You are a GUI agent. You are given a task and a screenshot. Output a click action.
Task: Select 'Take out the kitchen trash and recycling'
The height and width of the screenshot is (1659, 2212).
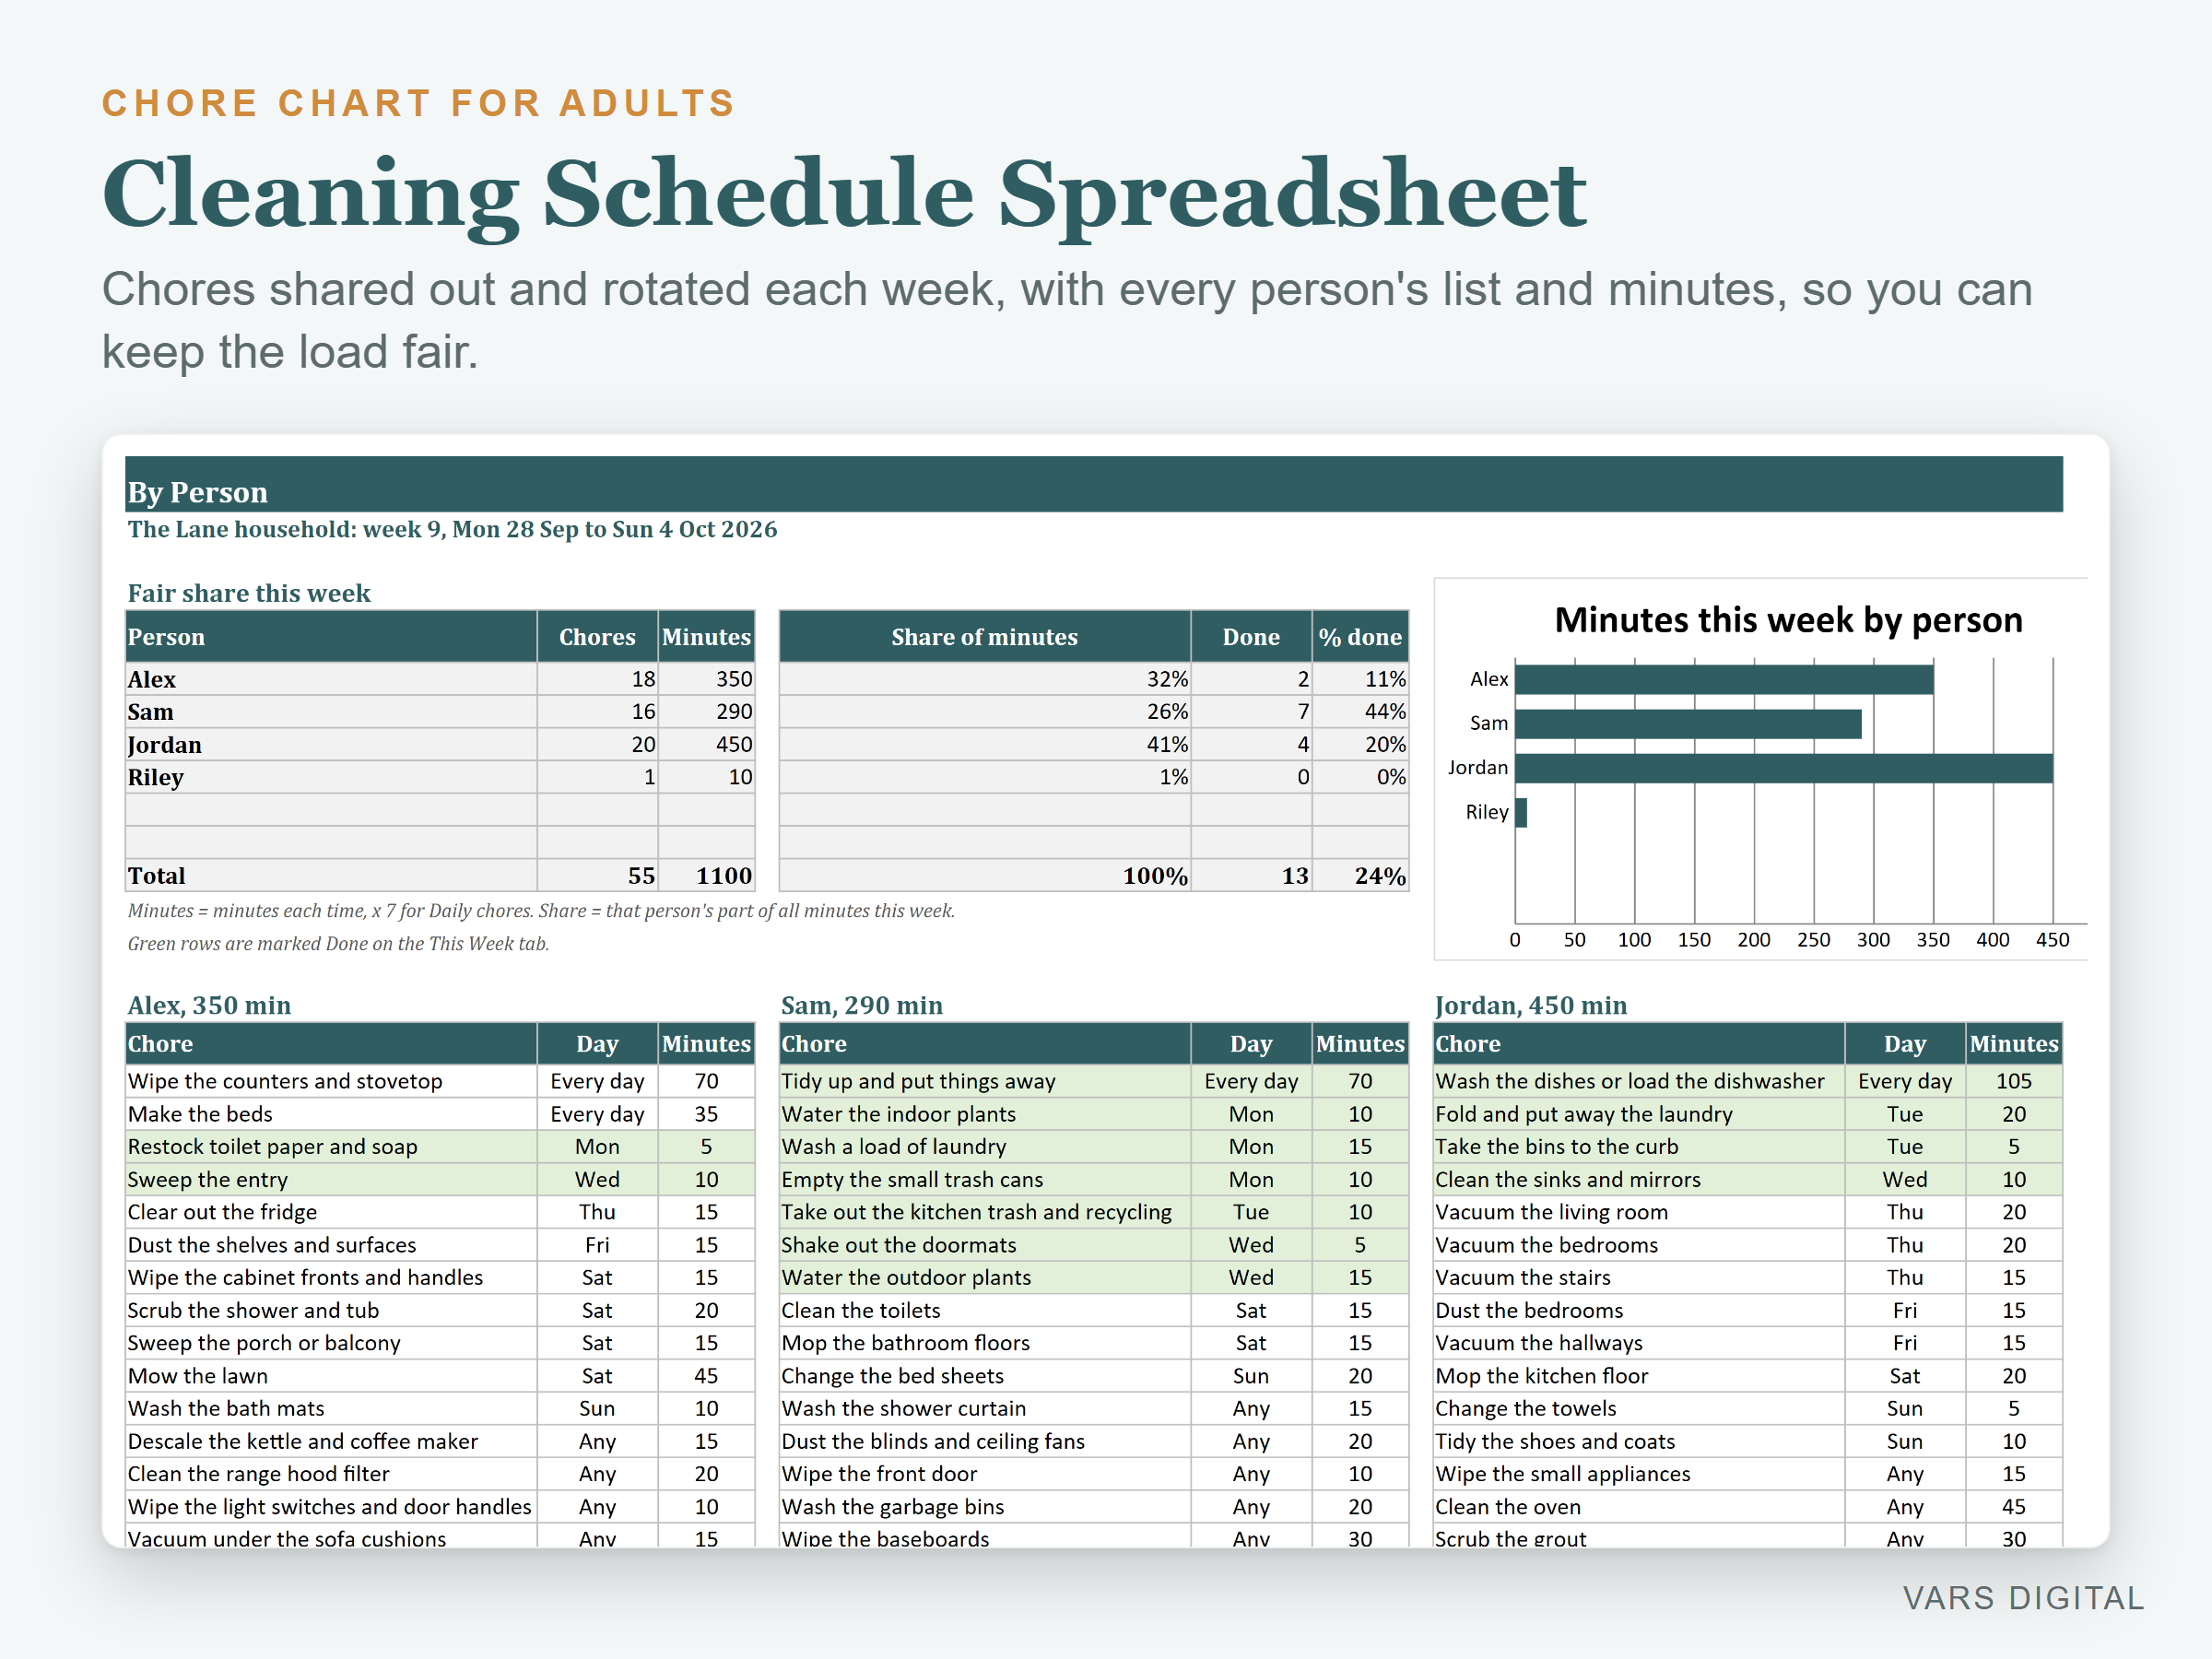[x=985, y=1212]
